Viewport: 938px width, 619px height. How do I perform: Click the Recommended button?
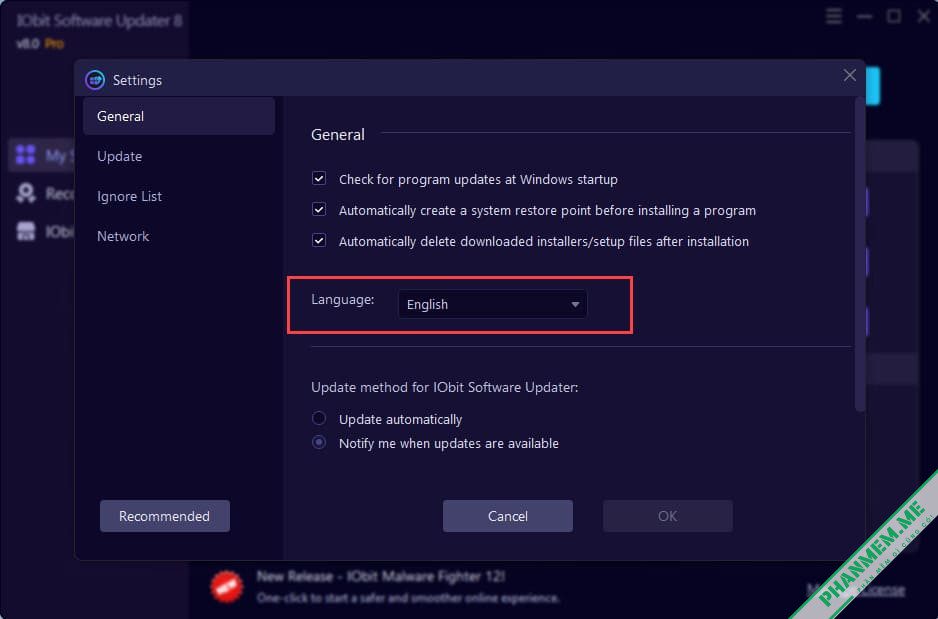[x=165, y=516]
